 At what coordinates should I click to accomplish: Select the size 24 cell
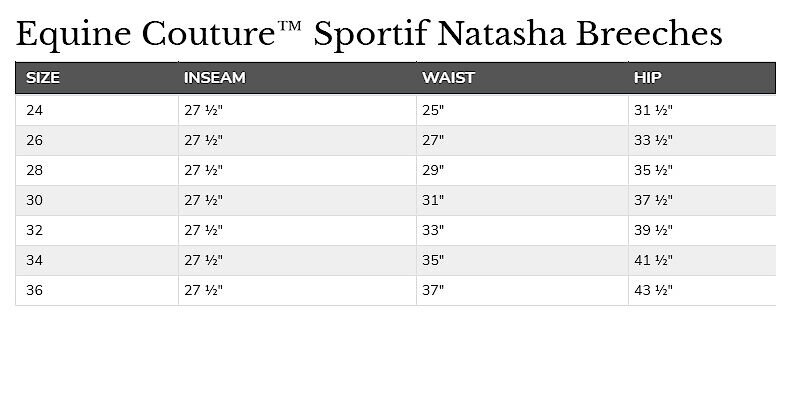tap(35, 110)
